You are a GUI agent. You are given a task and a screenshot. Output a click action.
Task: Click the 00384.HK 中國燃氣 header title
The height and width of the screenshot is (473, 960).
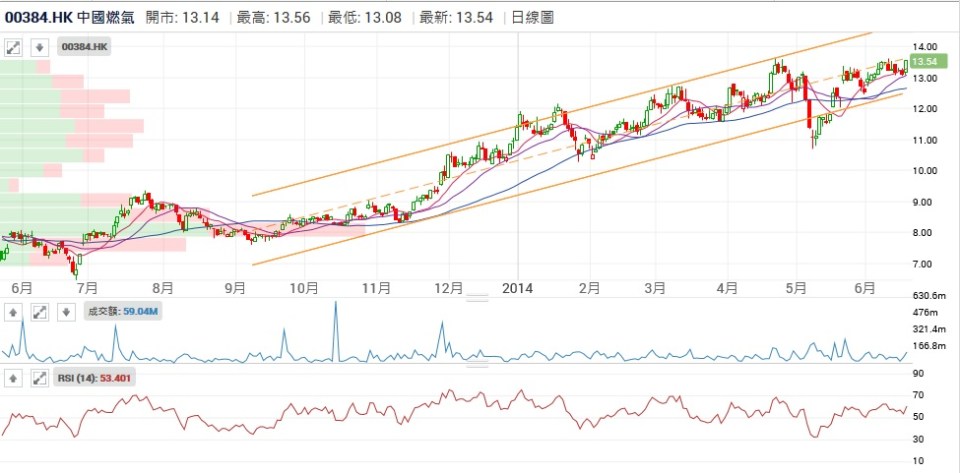(67, 17)
